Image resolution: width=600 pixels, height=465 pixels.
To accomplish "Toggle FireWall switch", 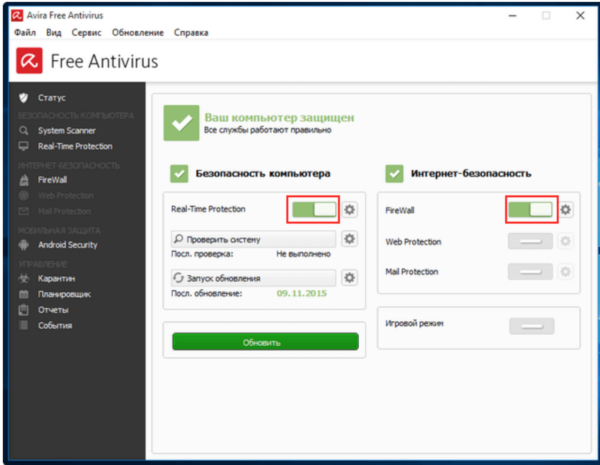I will 530,209.
